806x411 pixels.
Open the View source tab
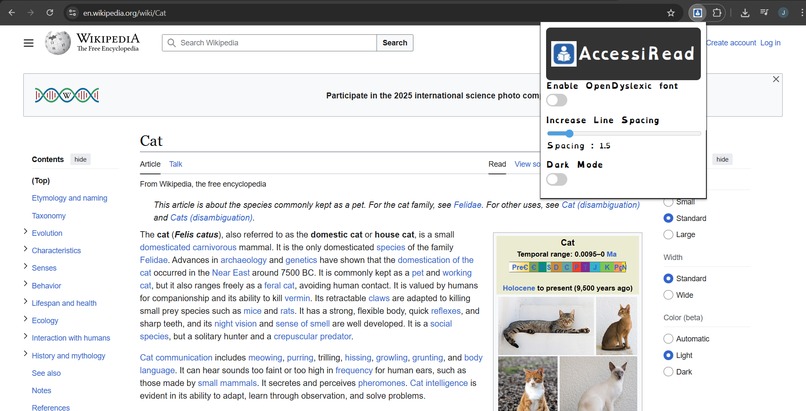527,164
